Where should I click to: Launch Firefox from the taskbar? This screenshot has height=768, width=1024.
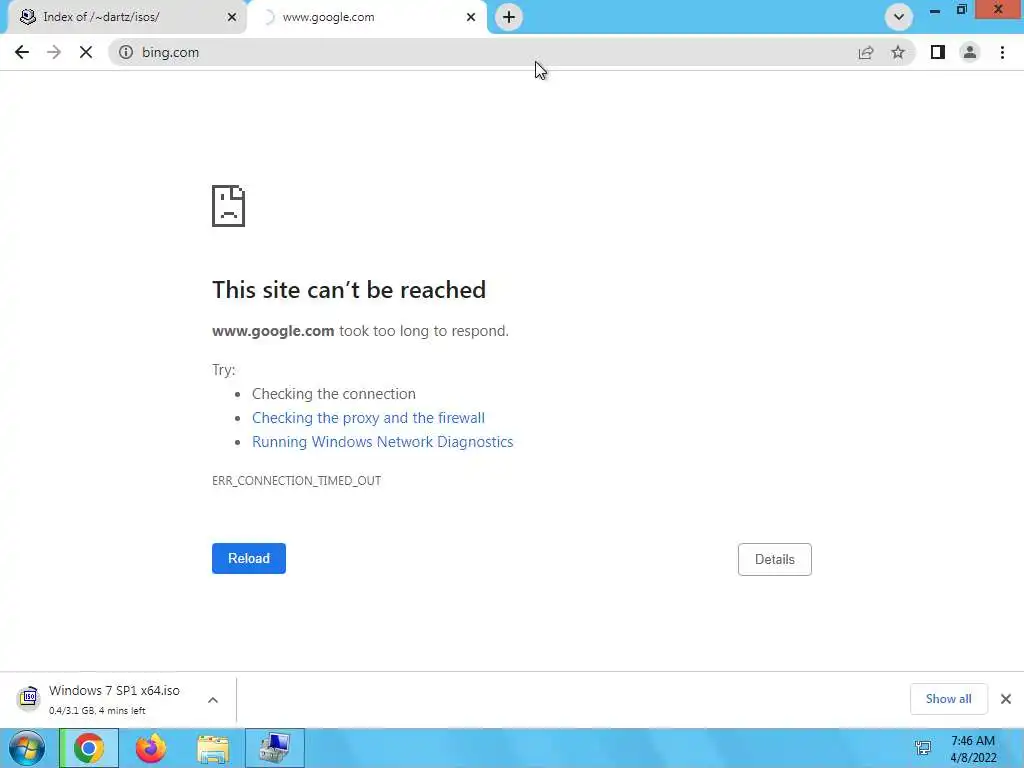coord(151,748)
